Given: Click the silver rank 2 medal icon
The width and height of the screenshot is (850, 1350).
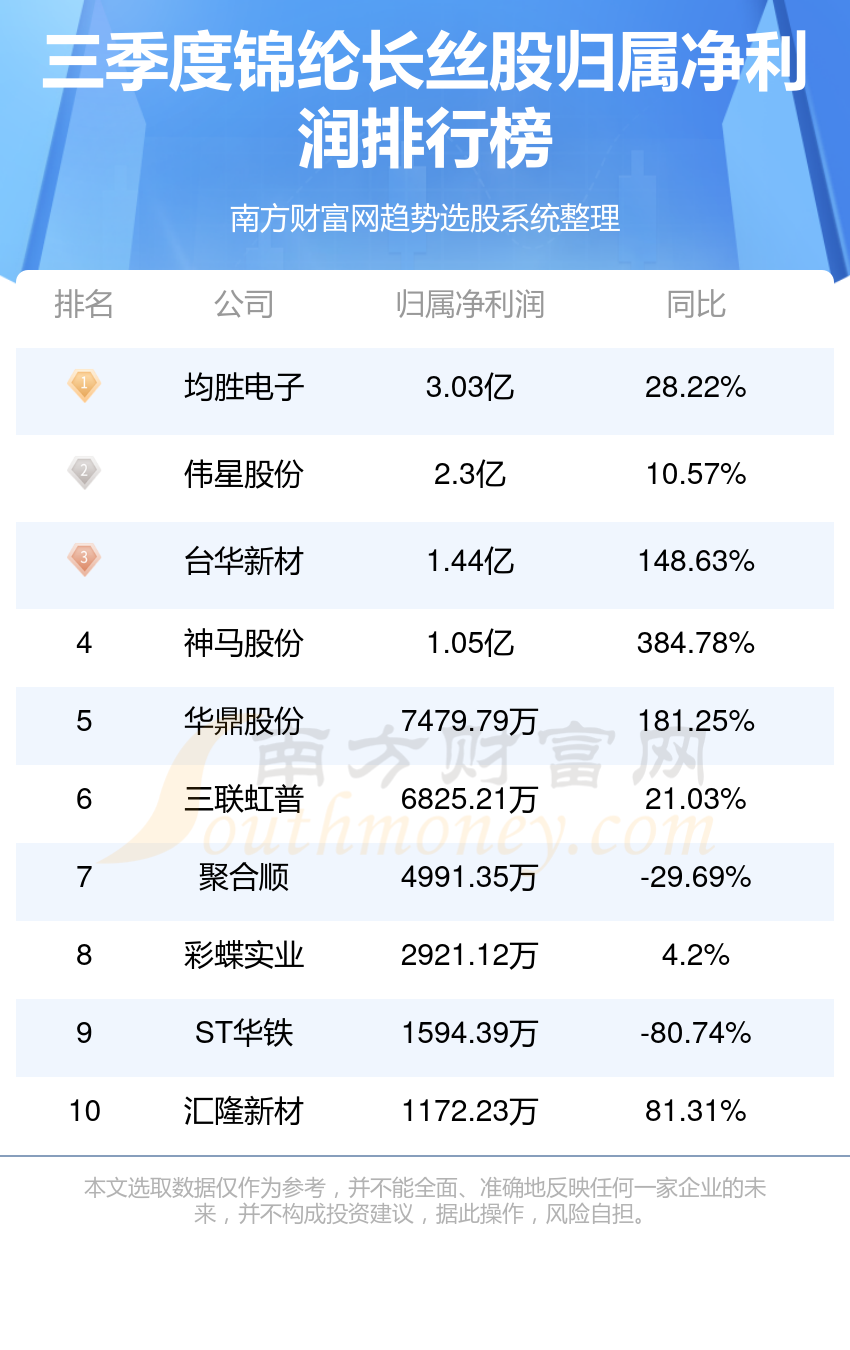Looking at the screenshot, I should coord(84,472).
